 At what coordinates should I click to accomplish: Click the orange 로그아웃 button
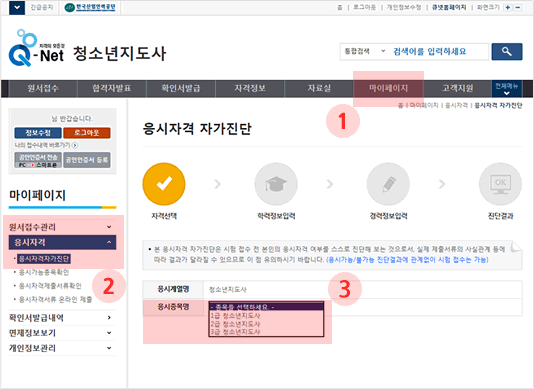click(87, 133)
